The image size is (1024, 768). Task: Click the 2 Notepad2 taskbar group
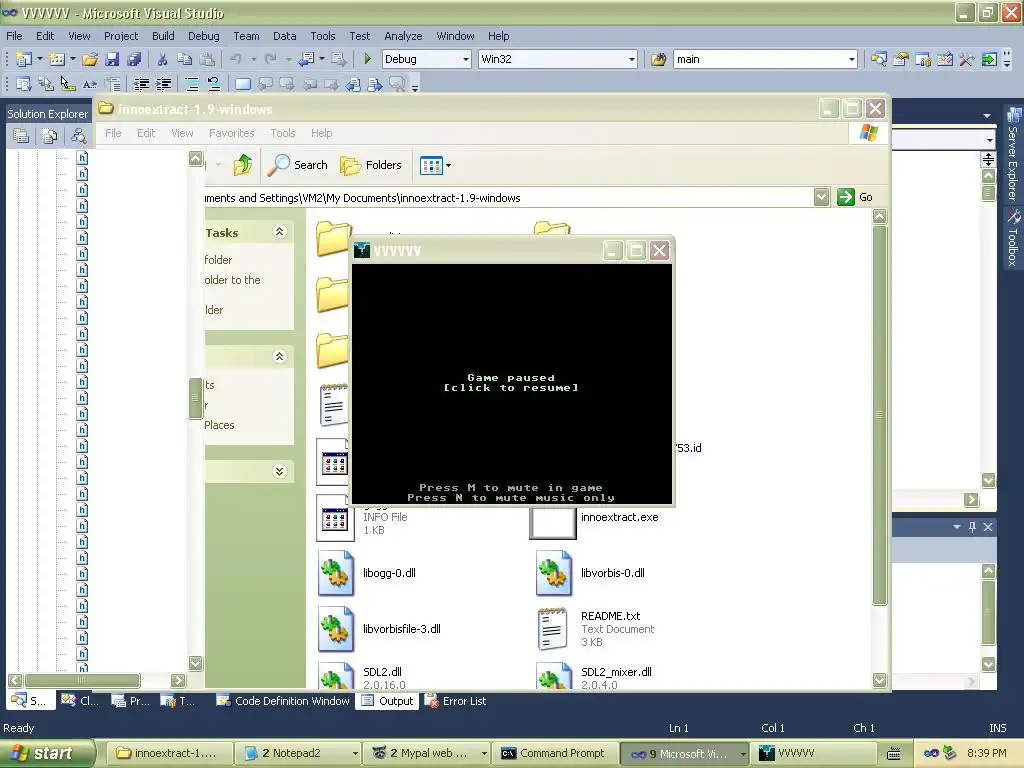pos(298,754)
